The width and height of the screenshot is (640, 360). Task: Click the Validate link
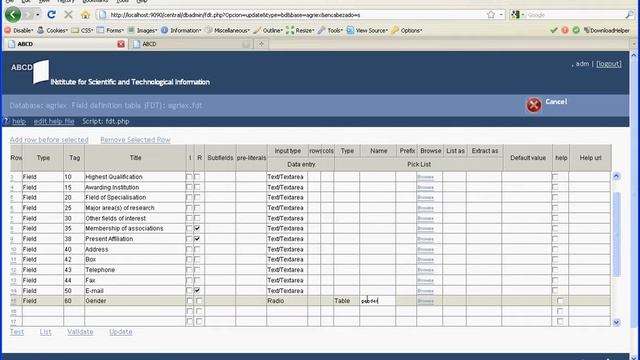tap(80, 332)
